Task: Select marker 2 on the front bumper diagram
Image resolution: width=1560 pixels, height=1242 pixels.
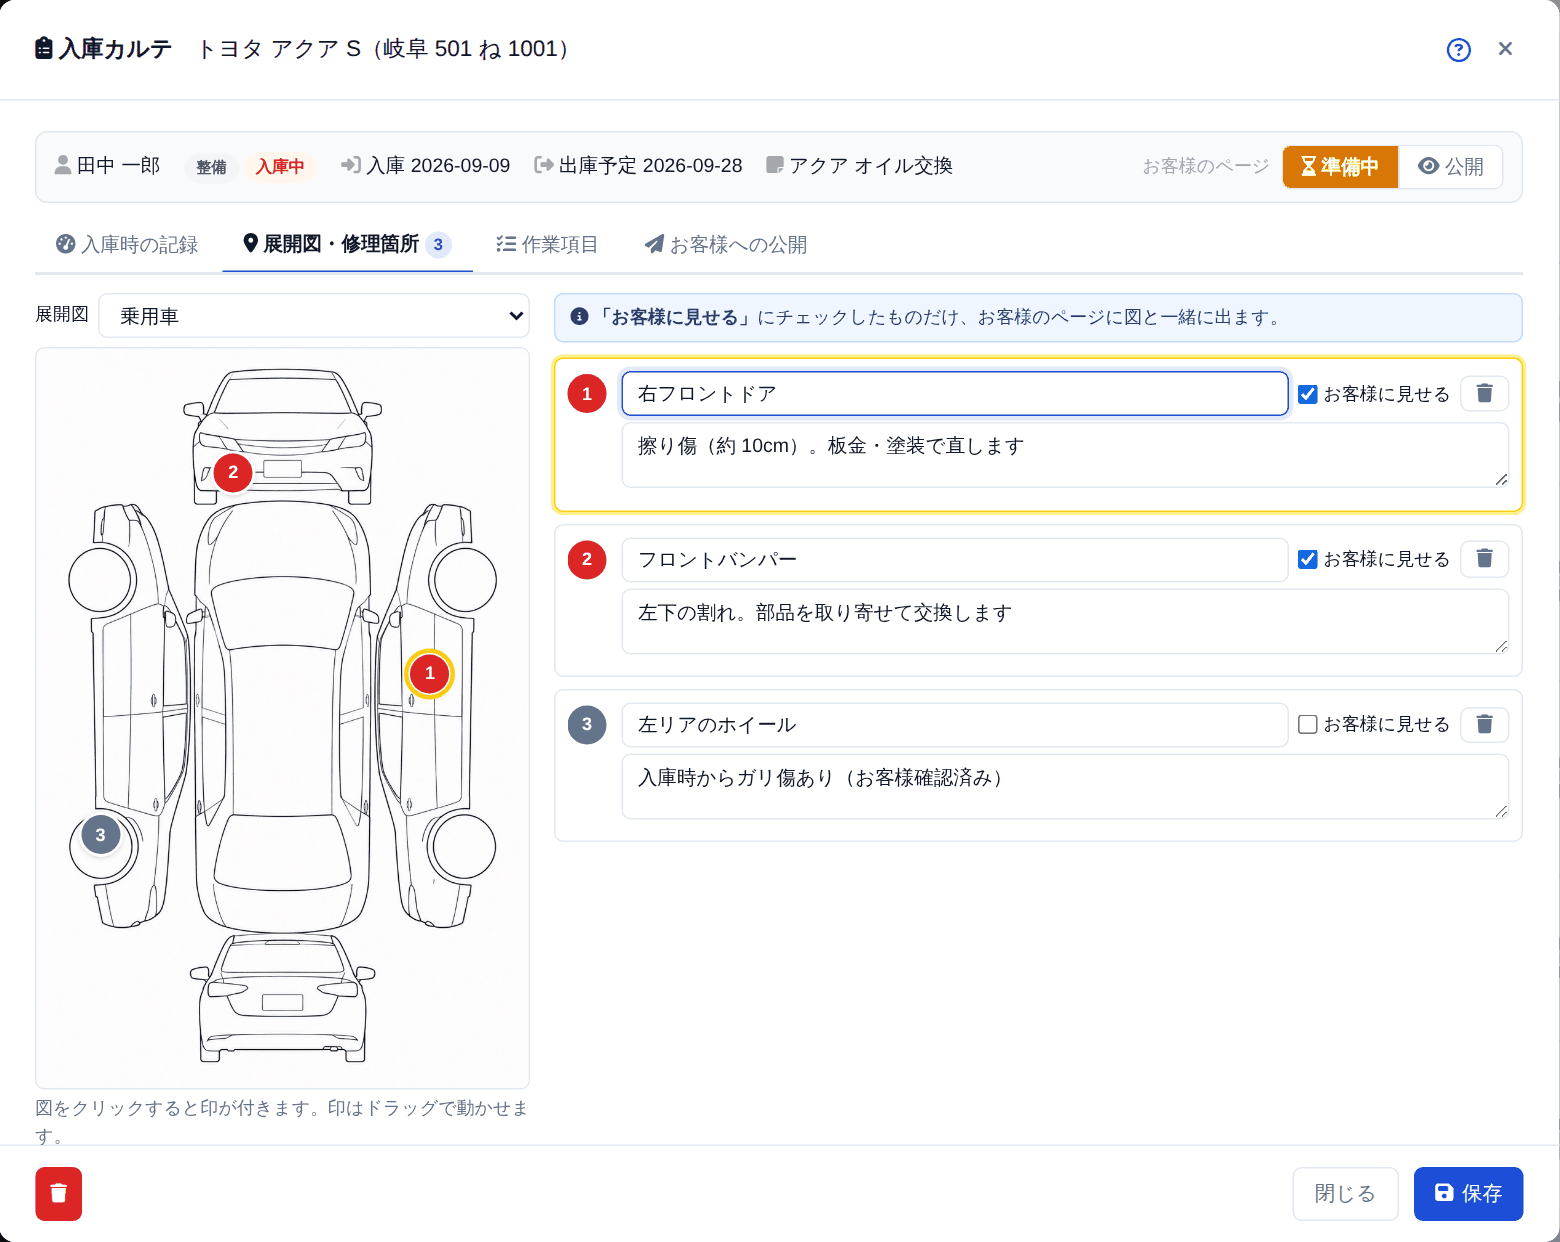Action: click(x=233, y=472)
